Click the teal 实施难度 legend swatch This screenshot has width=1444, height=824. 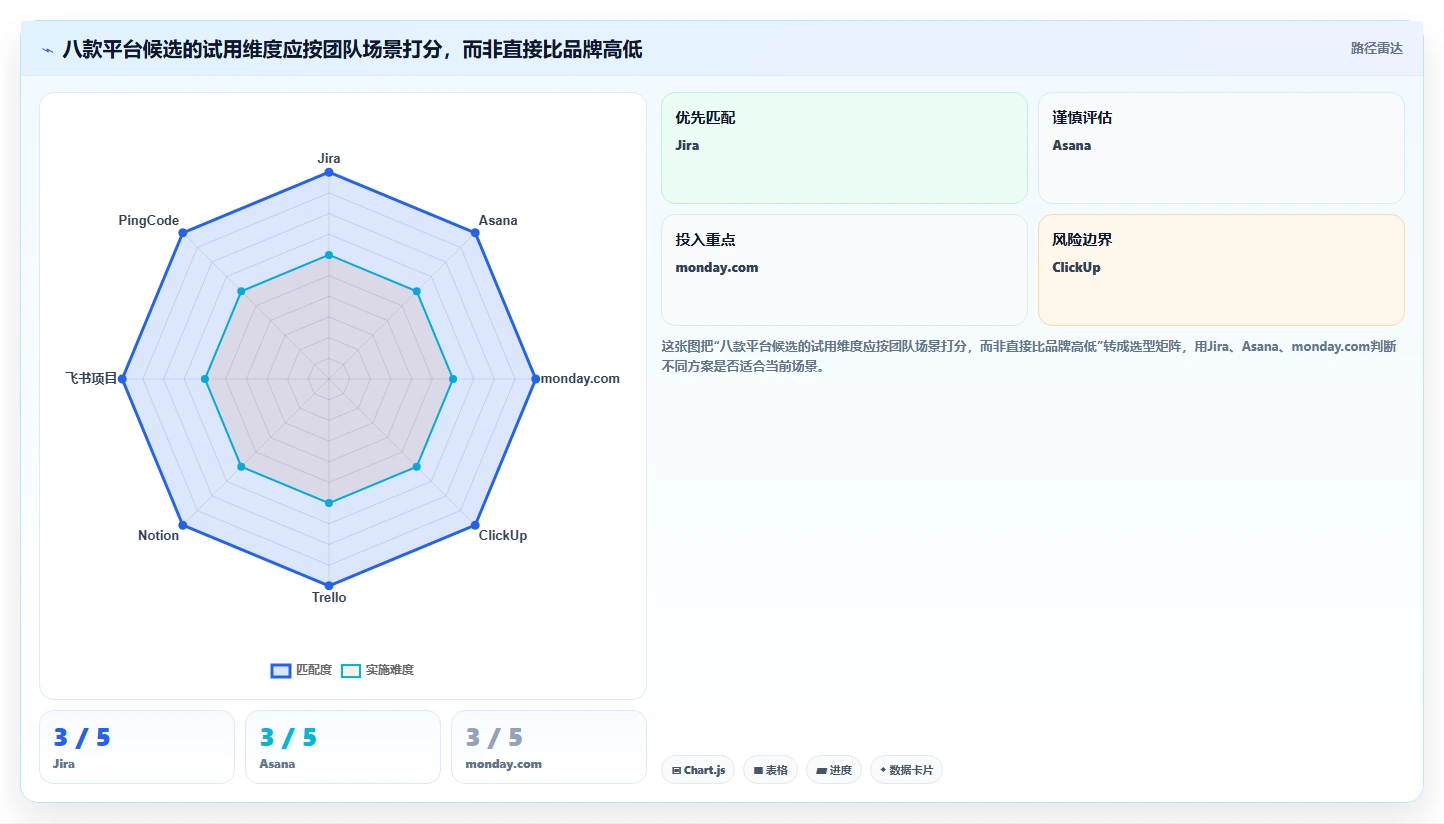click(351, 670)
